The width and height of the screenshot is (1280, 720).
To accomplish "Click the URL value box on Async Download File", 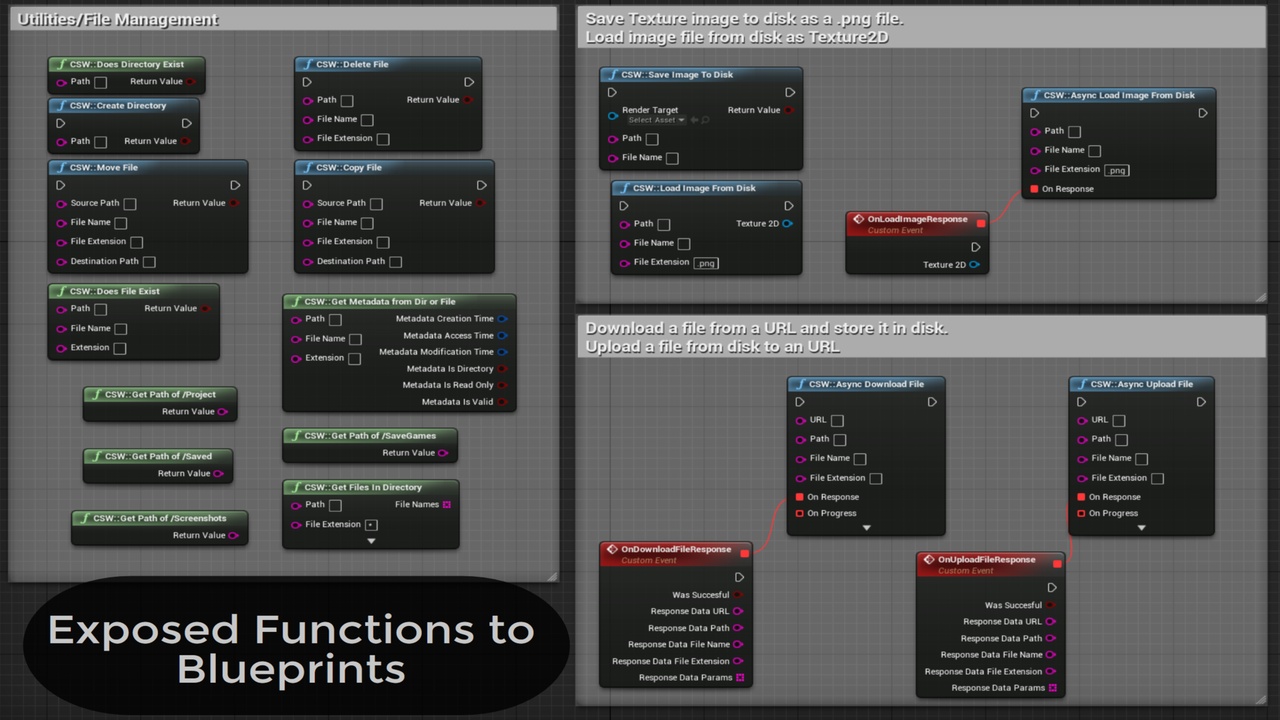I will [x=837, y=421].
